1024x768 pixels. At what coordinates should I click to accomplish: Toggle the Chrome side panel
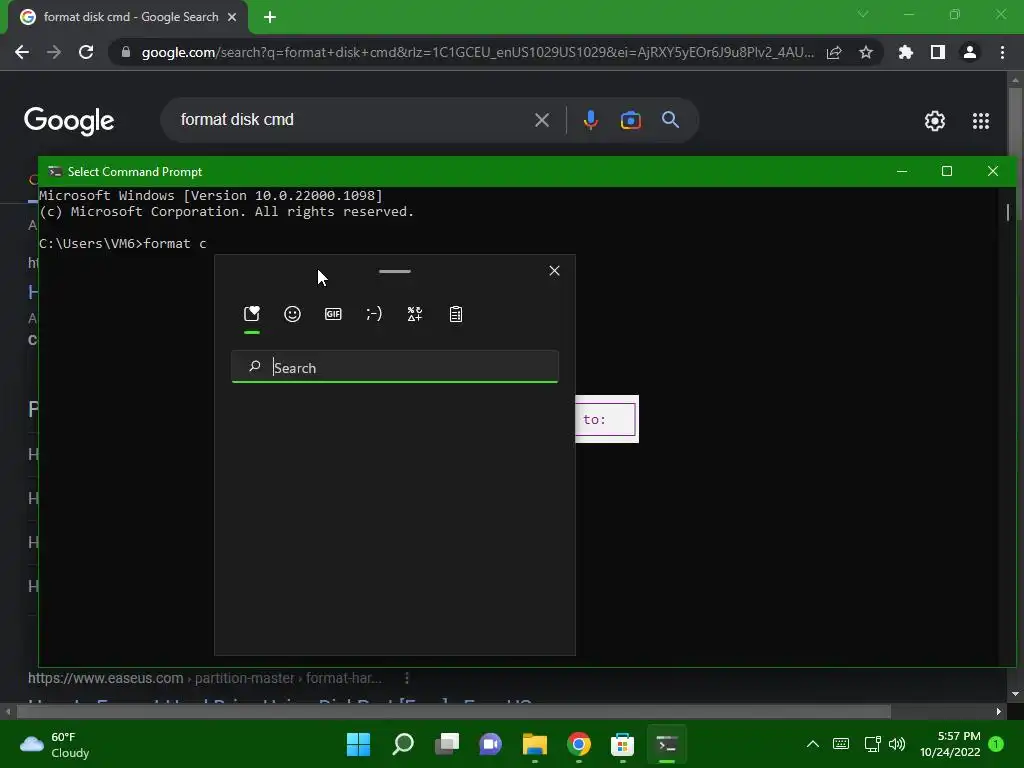tap(938, 52)
